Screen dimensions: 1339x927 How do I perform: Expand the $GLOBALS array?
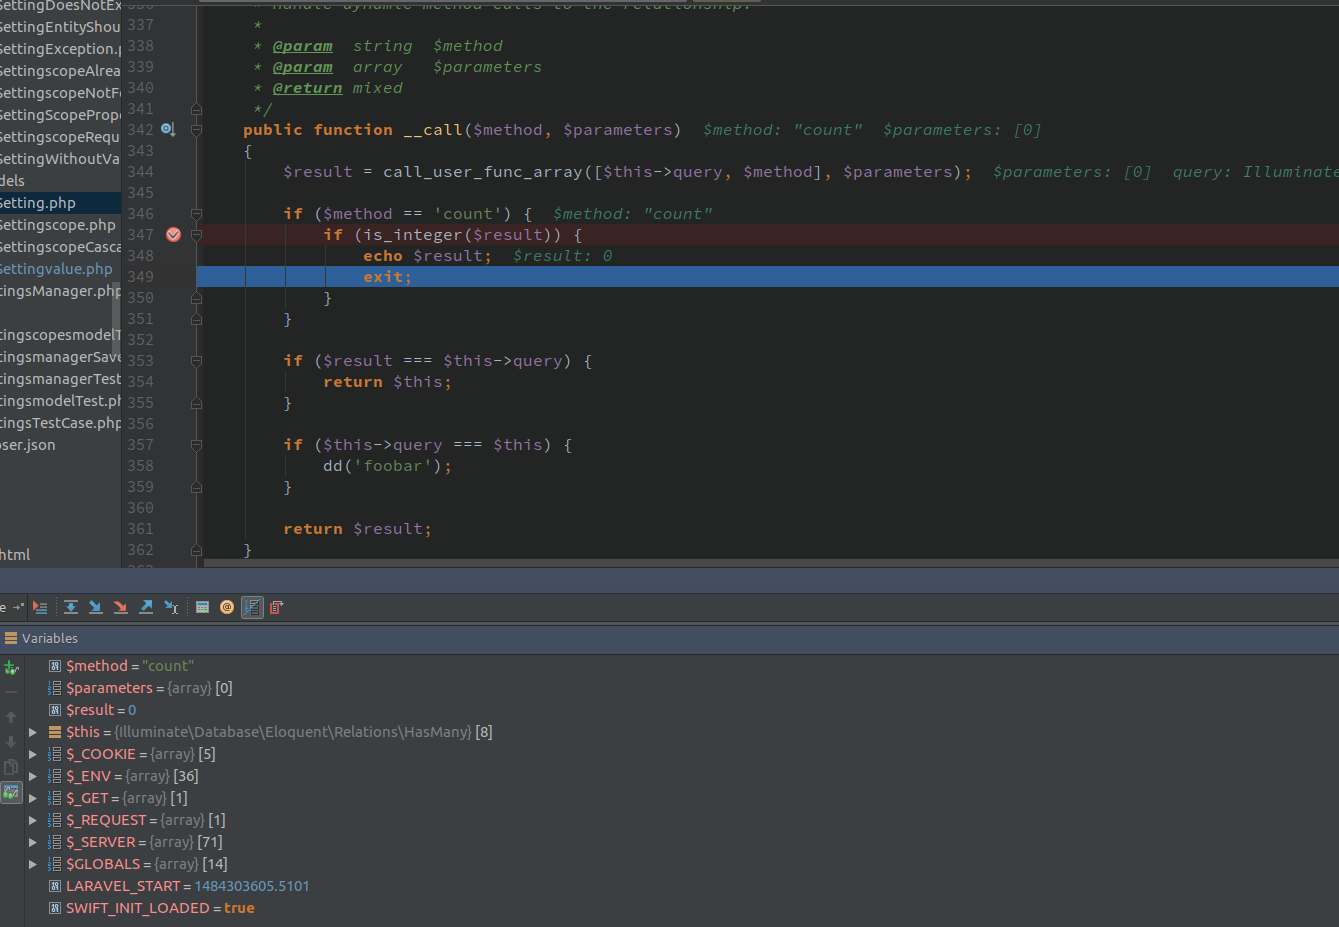coord(33,864)
